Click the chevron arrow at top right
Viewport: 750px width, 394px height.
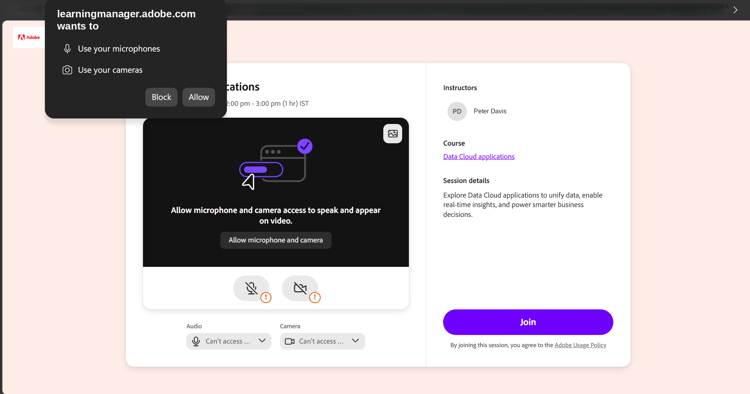(x=735, y=10)
